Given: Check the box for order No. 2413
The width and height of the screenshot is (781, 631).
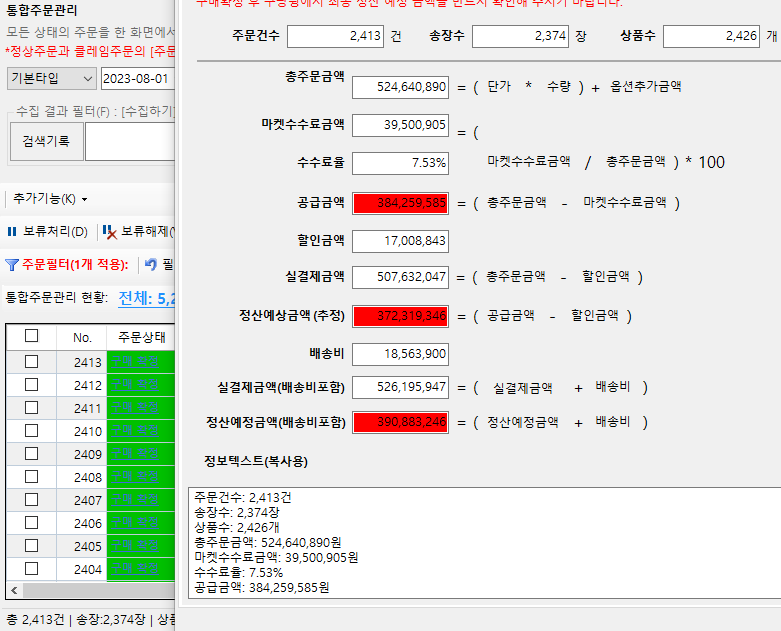Looking at the screenshot, I should tap(32, 362).
